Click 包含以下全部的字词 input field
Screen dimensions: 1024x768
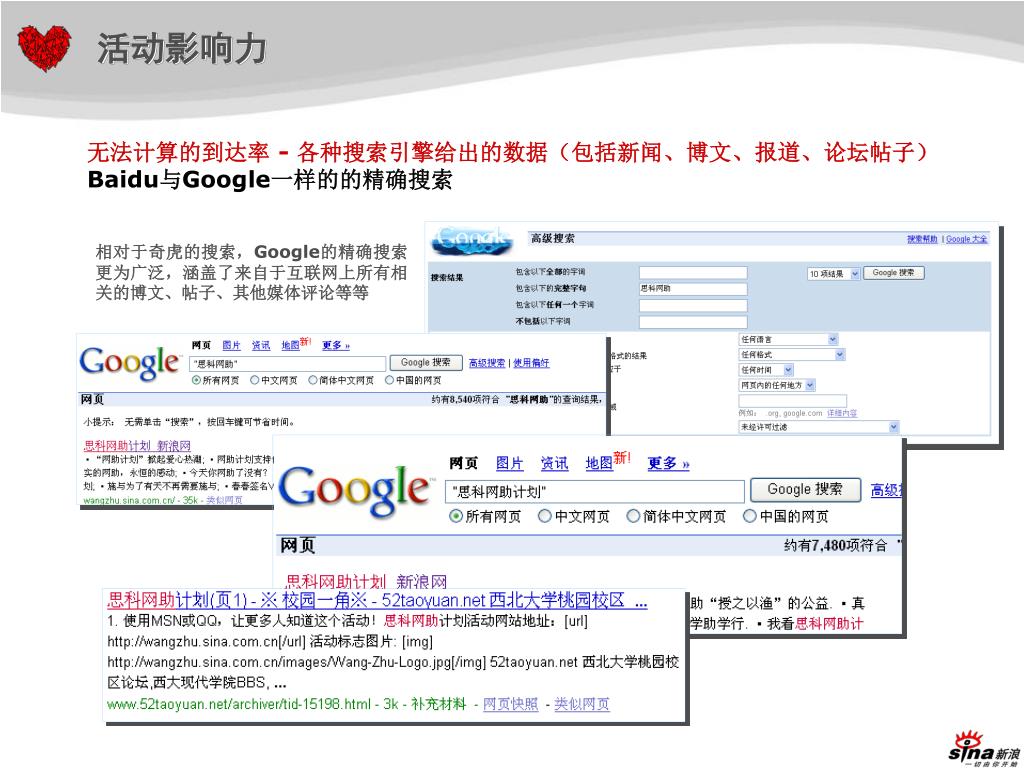693,273
